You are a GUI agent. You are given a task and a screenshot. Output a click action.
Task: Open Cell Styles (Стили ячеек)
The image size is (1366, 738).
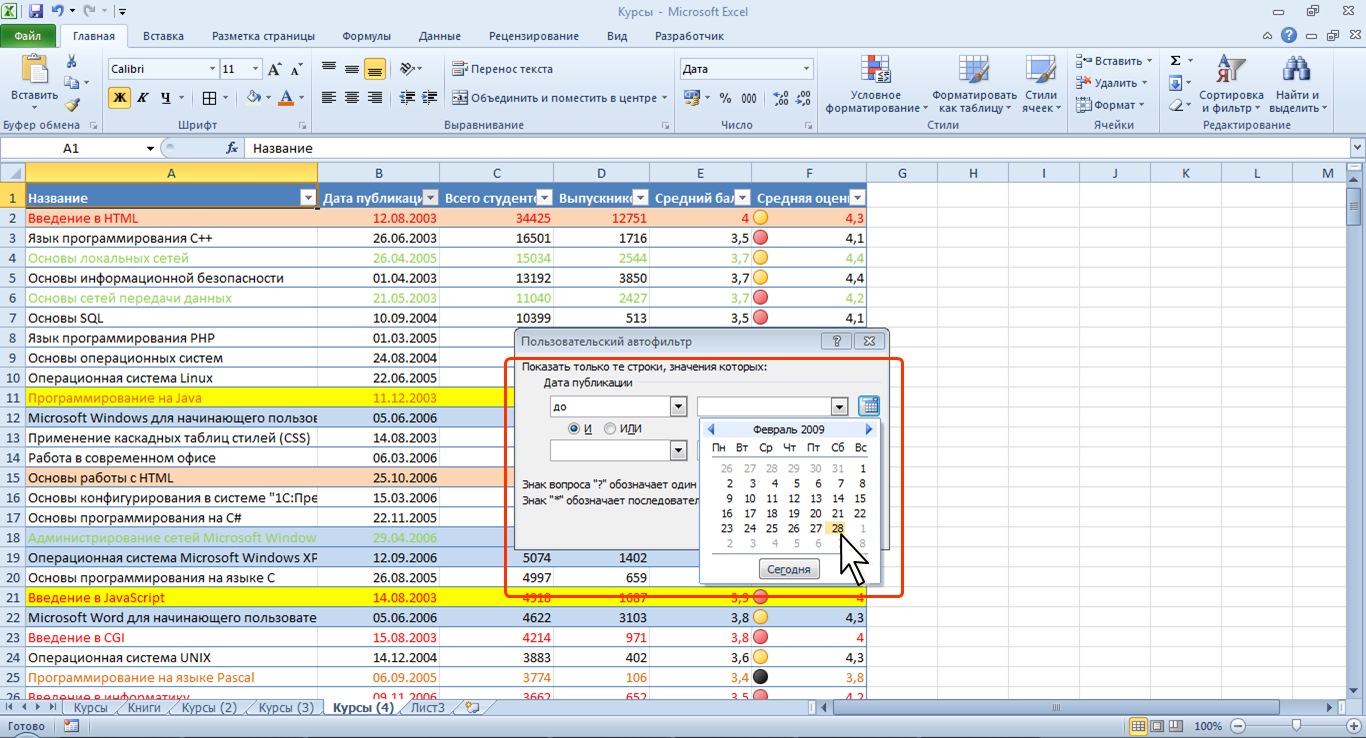click(x=1041, y=84)
